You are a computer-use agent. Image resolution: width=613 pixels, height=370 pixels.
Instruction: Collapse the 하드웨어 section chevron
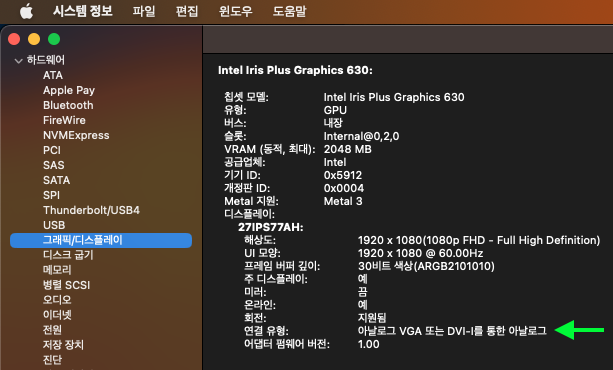[18, 61]
